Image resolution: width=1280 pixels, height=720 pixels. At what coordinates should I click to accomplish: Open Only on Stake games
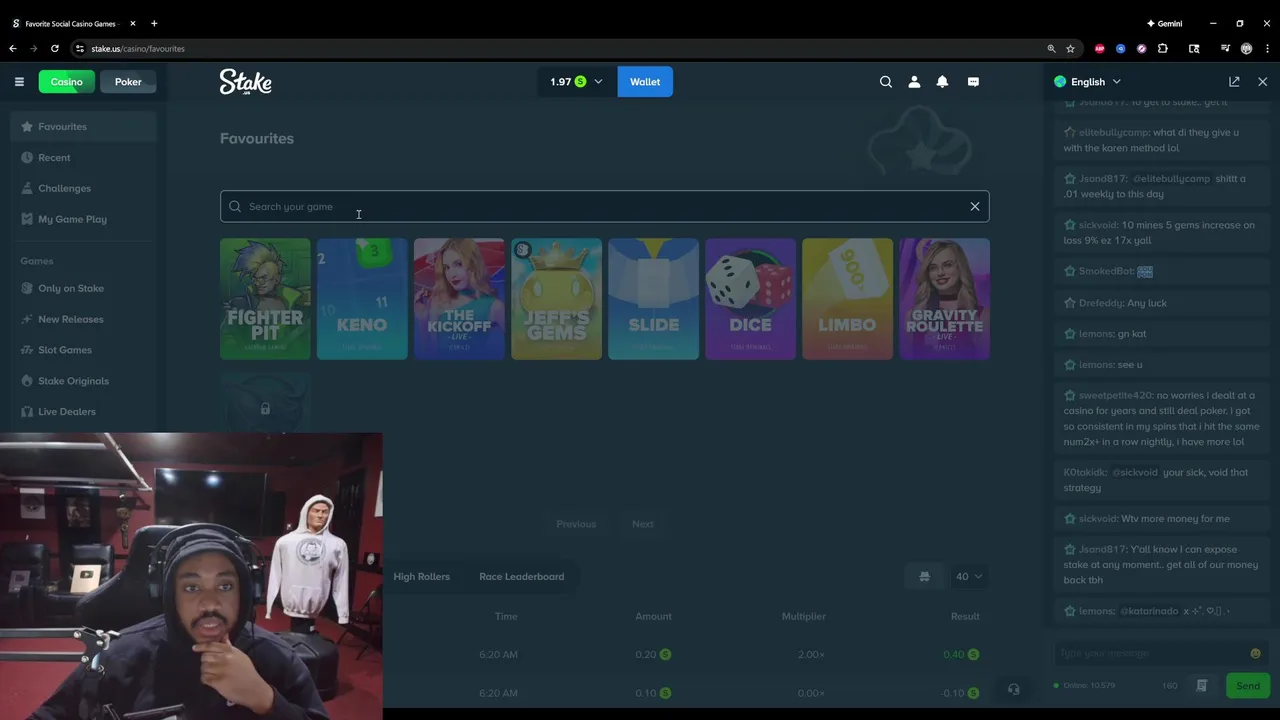click(84, 289)
